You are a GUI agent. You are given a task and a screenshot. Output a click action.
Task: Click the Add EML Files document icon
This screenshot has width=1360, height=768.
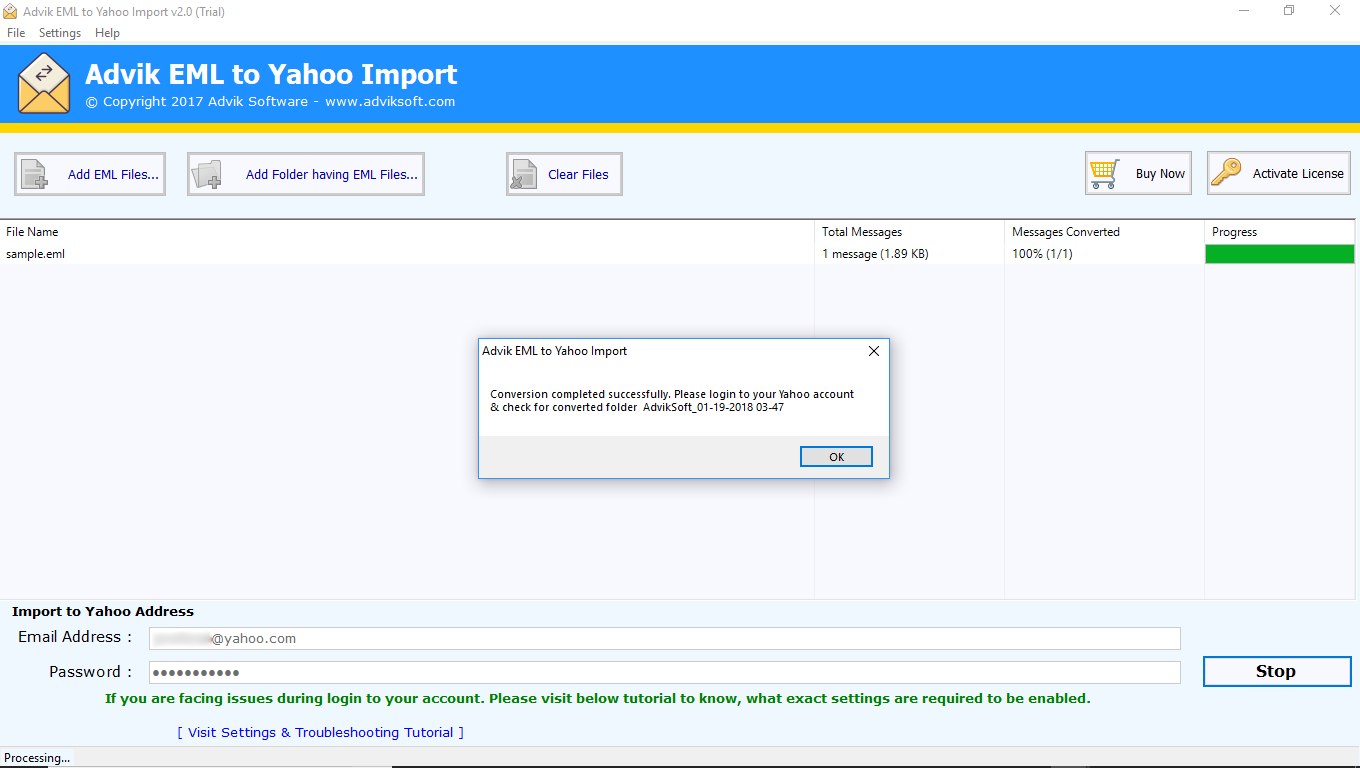pyautogui.click(x=34, y=174)
